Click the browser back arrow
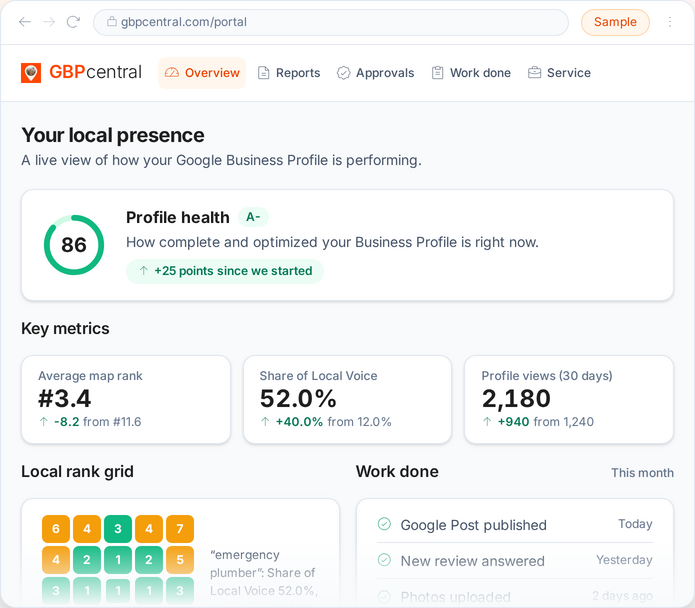The height and width of the screenshot is (608, 695). tap(25, 22)
